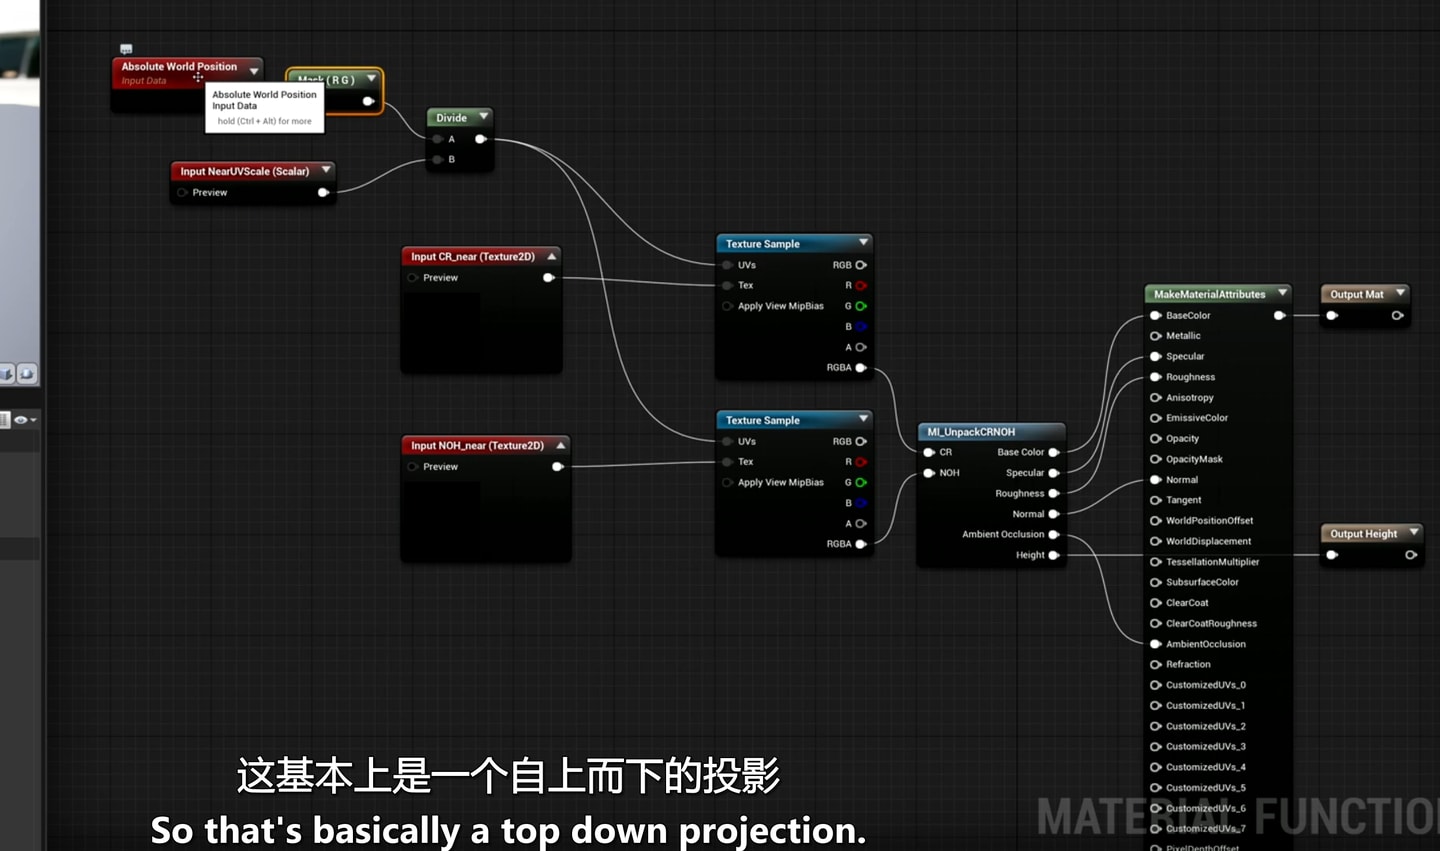Select the upper Texture Sample node title
The height and width of the screenshot is (851, 1440).
pyautogui.click(x=763, y=244)
